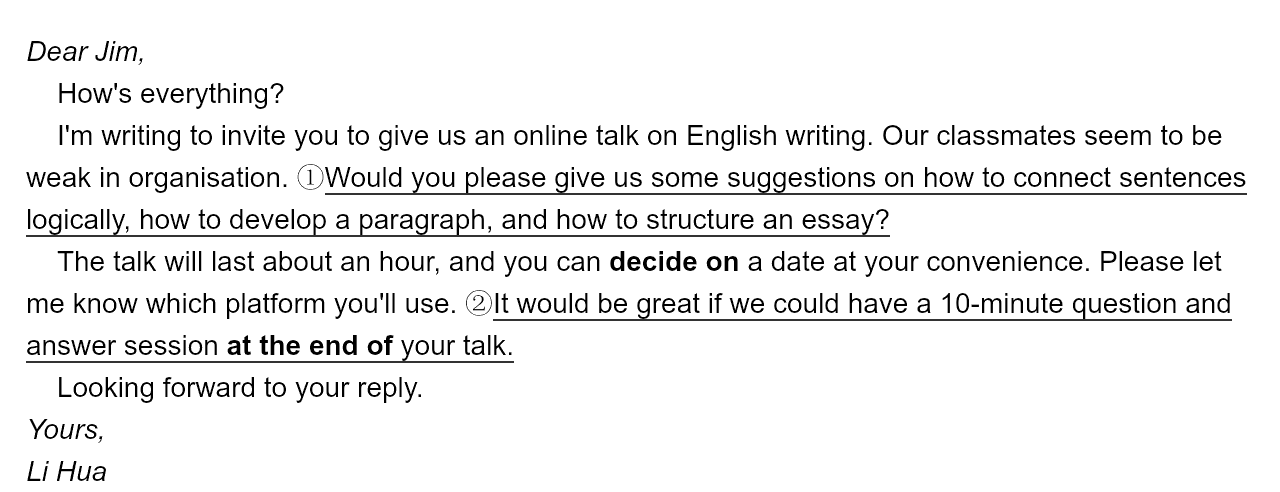Image resolution: width=1280 pixels, height=492 pixels.
Task: Click the "Yours," closing
Action: click(x=66, y=430)
